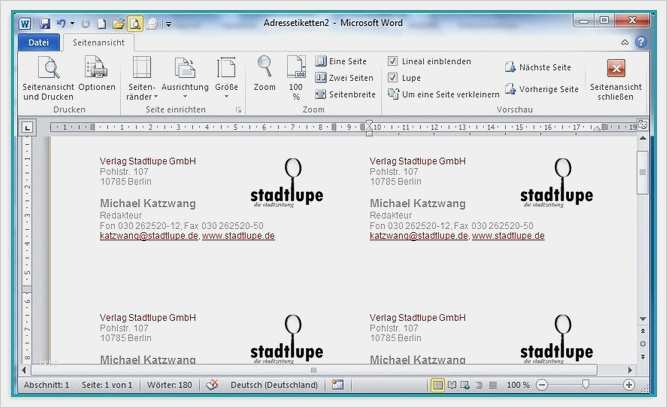Image resolution: width=667 pixels, height=408 pixels.
Task: Switch to Web Layout view icon
Action: coord(465,385)
